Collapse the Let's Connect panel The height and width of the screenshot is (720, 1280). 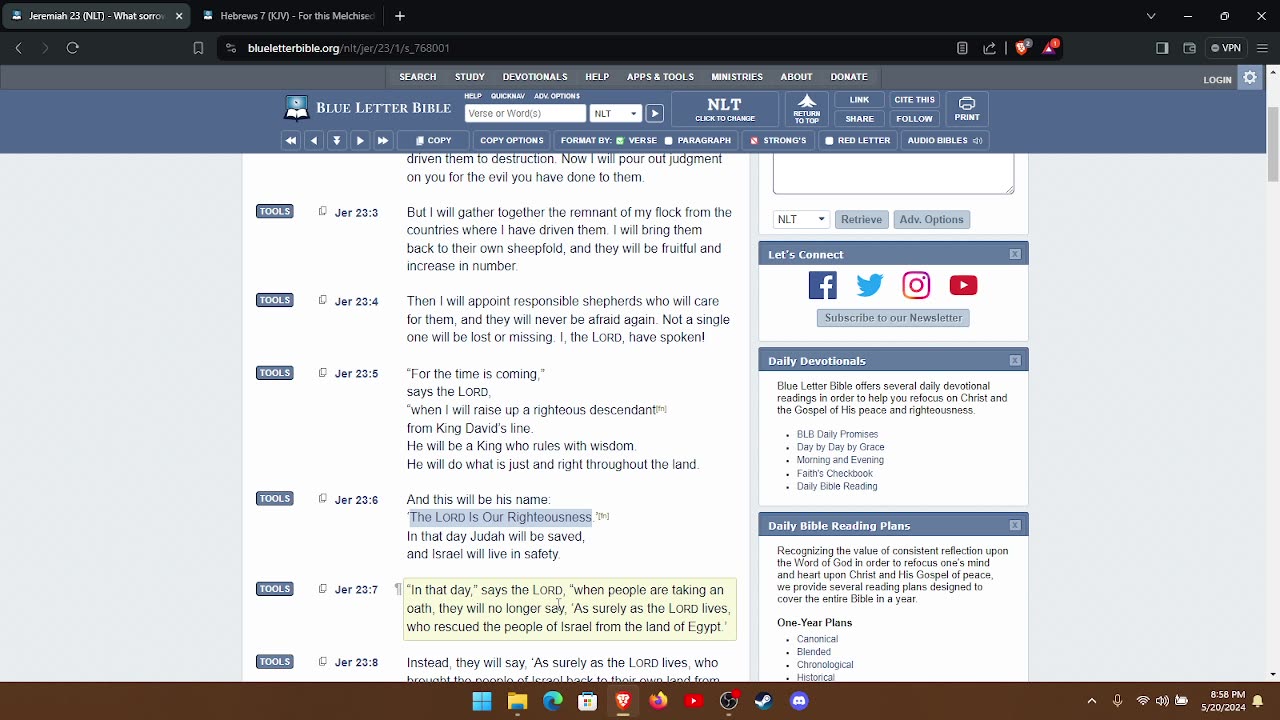click(x=1015, y=255)
